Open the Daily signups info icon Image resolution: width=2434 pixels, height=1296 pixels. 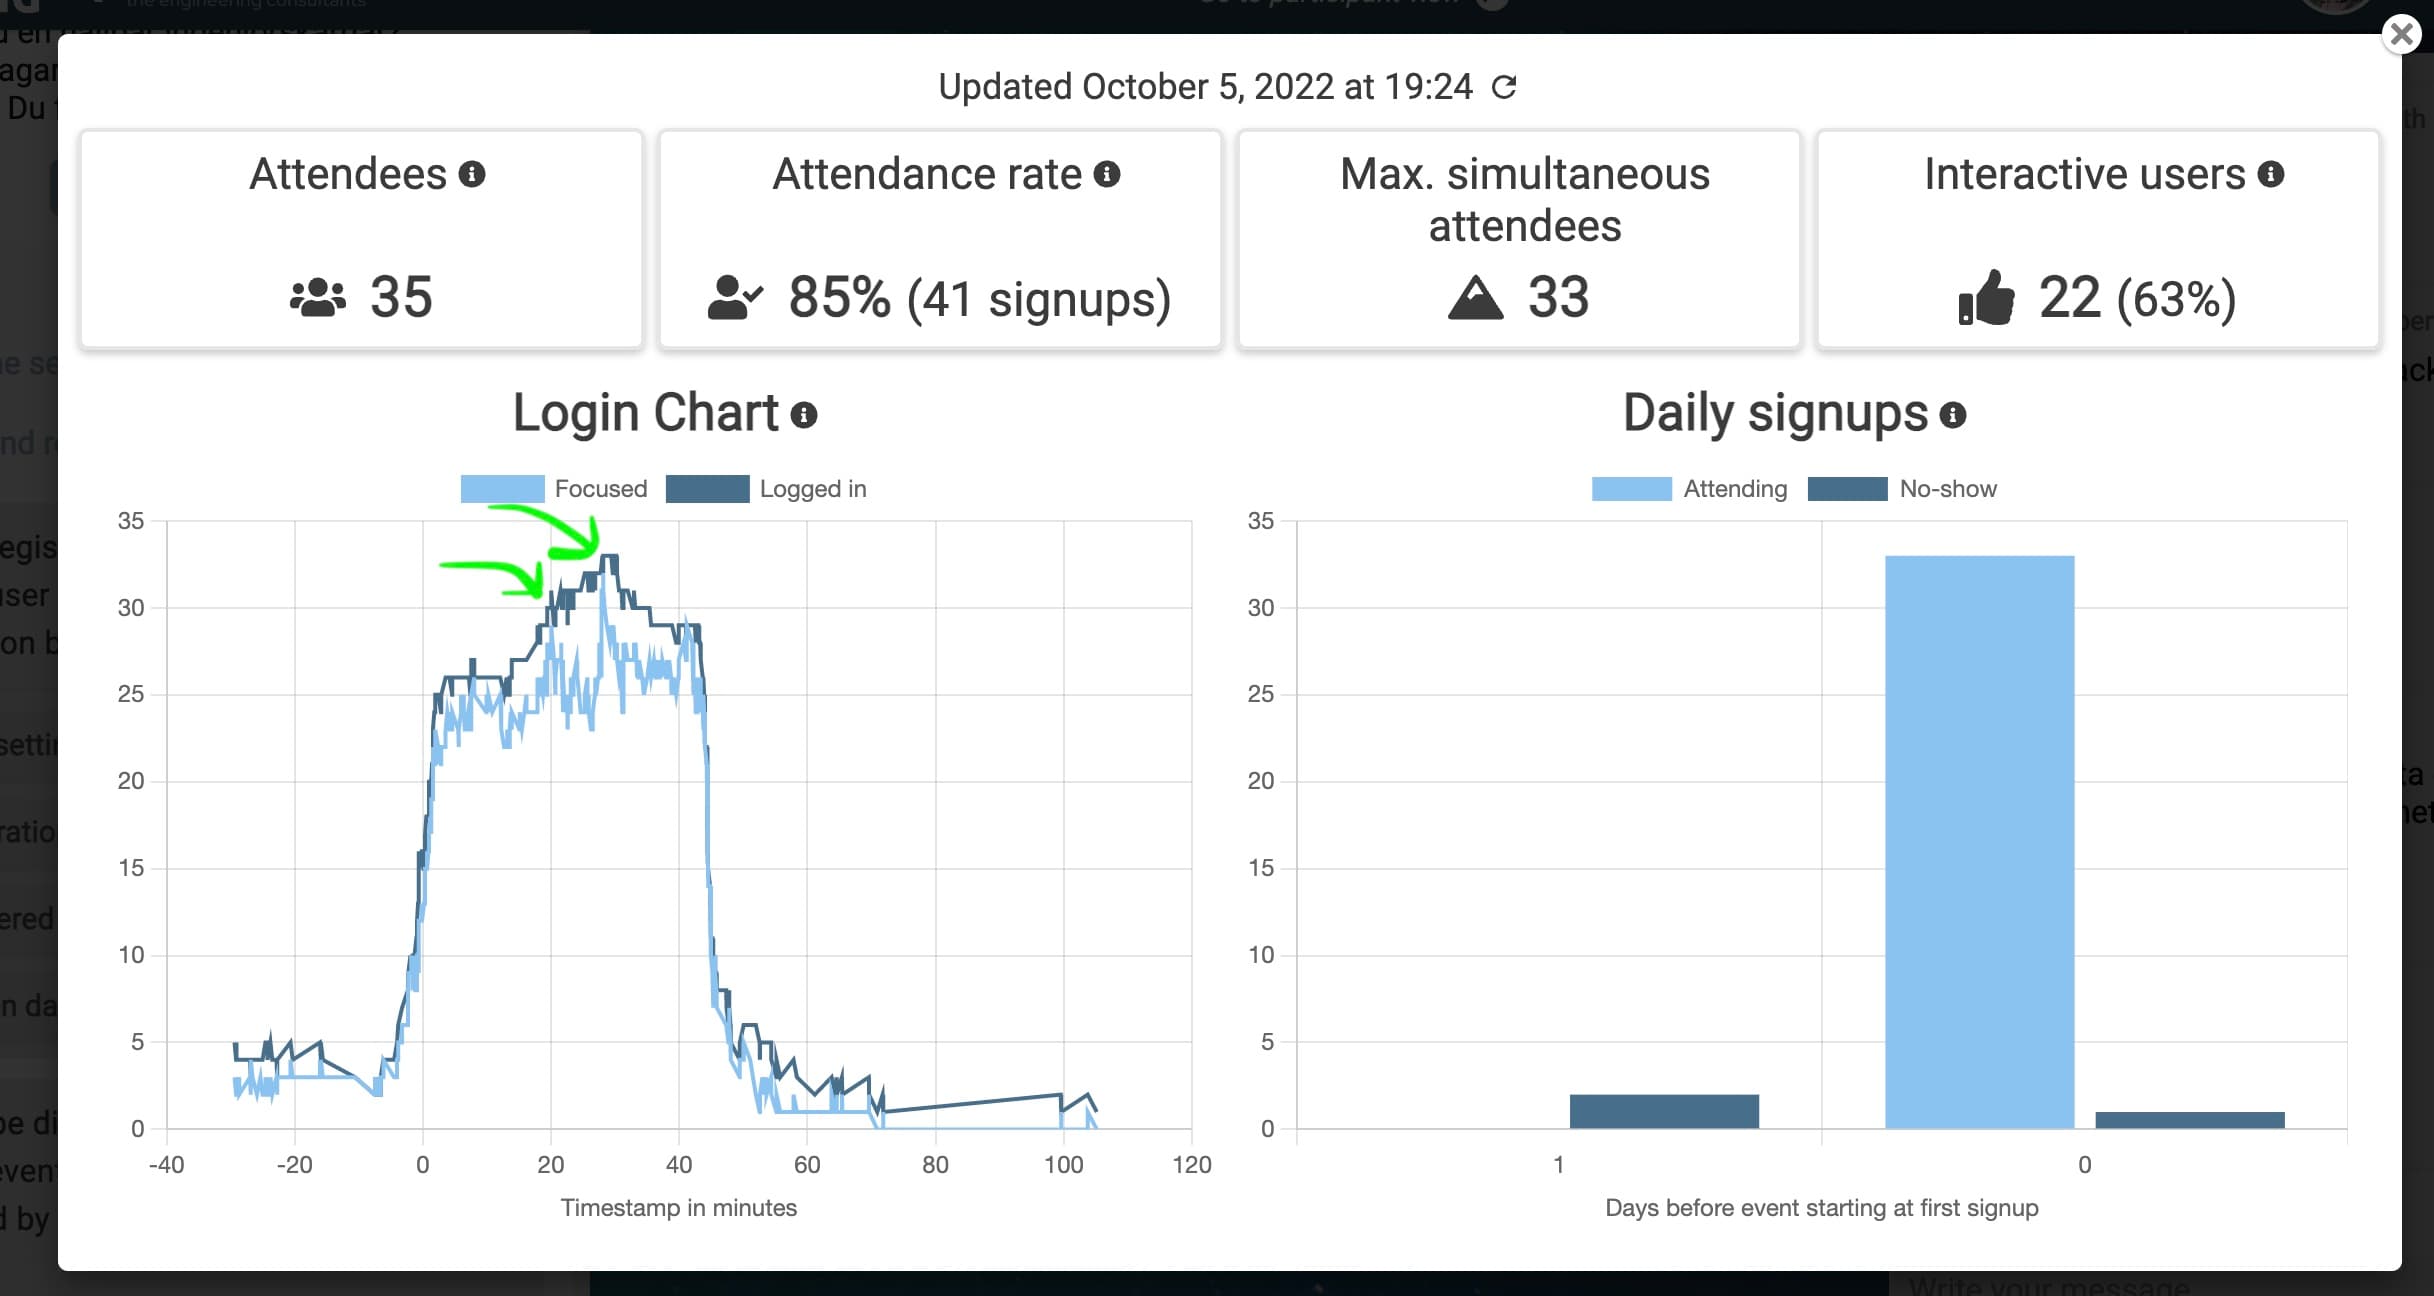pyautogui.click(x=1953, y=415)
